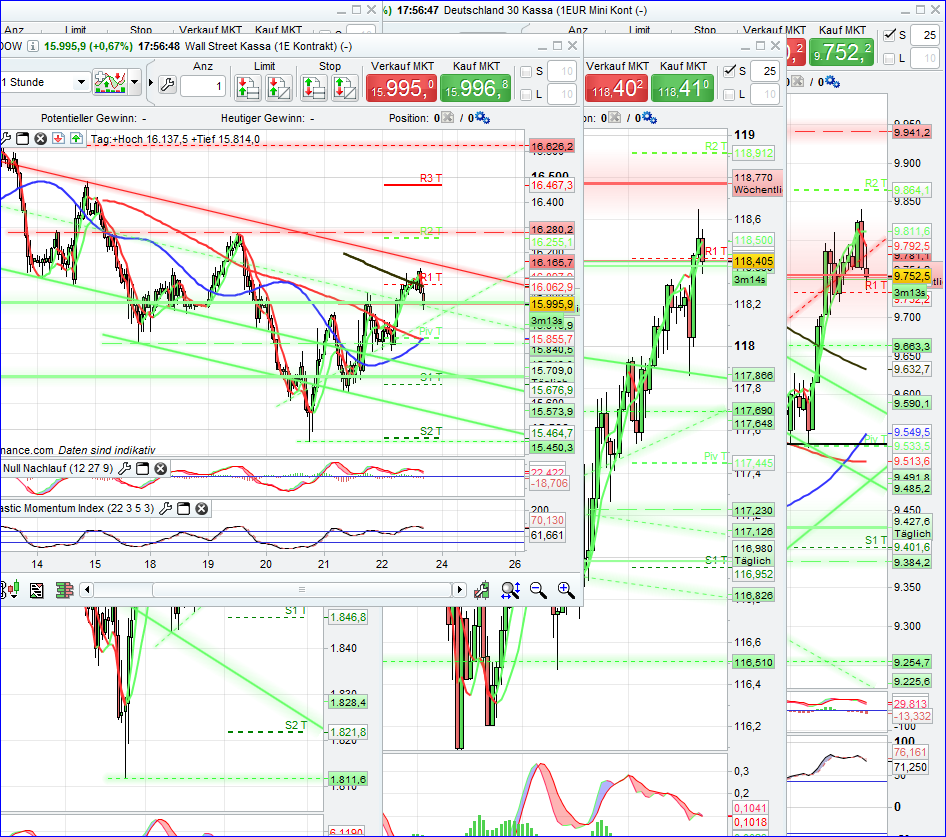Open gears settings in 118,40 window
This screenshot has width=946, height=837.
point(649,118)
